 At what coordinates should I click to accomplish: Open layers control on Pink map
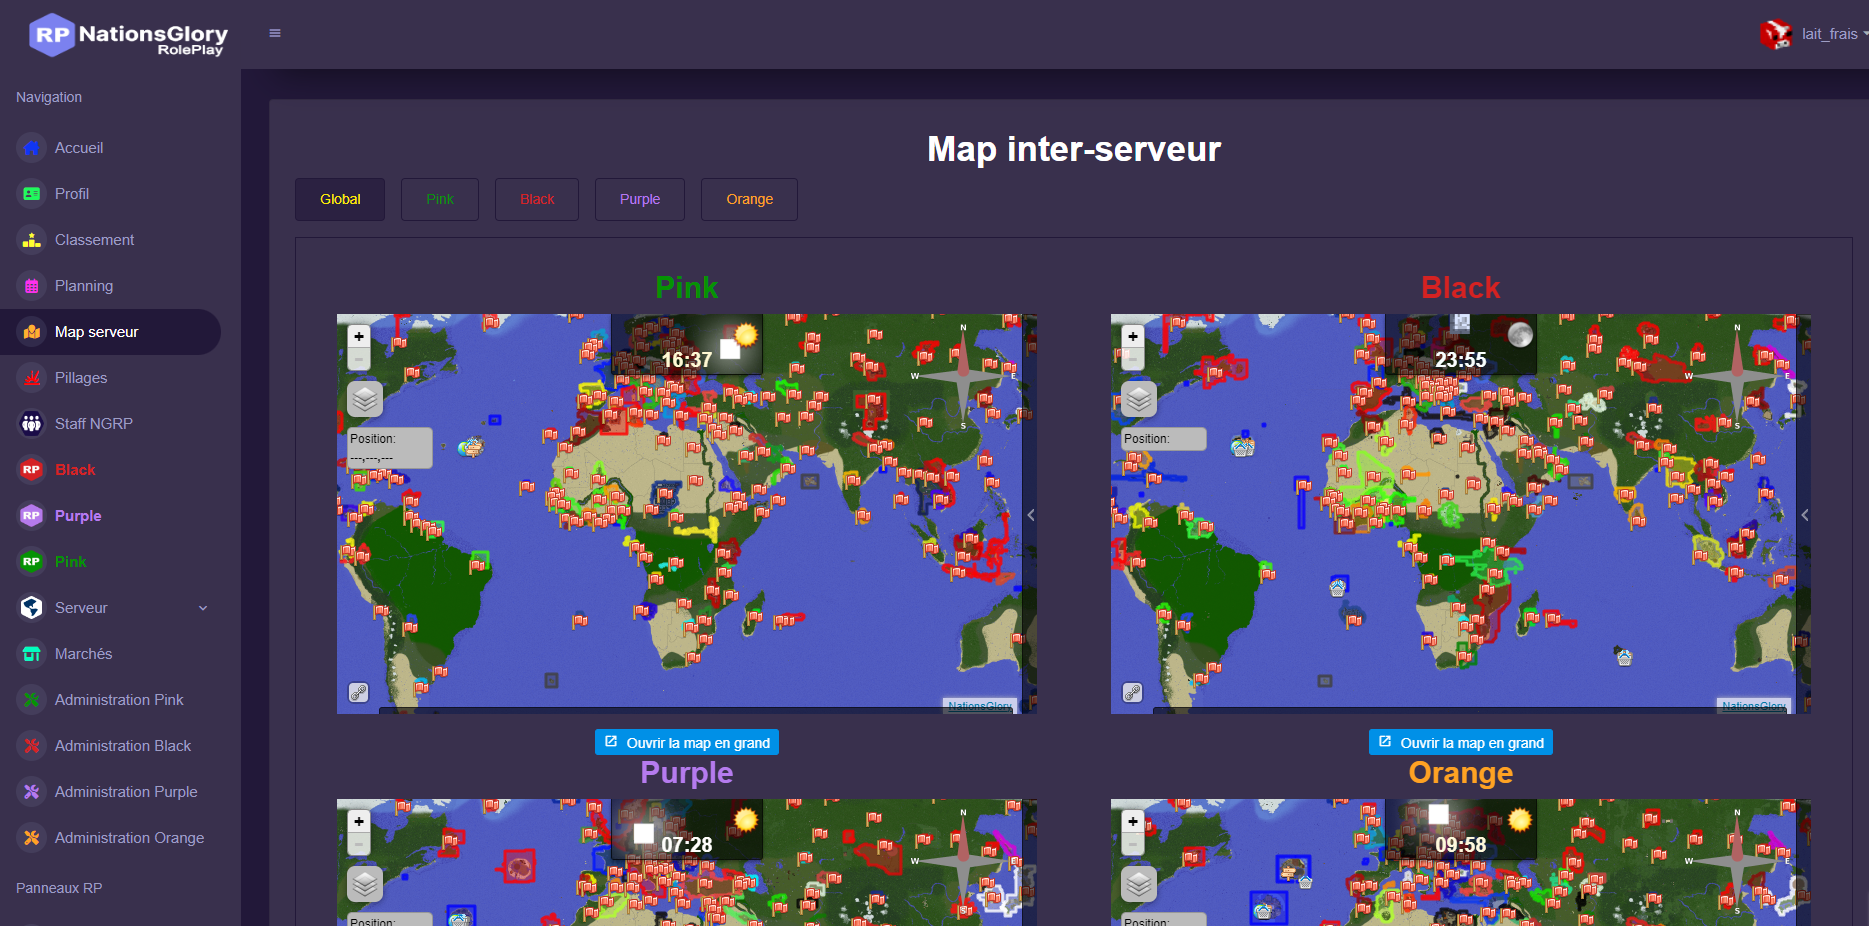click(365, 399)
